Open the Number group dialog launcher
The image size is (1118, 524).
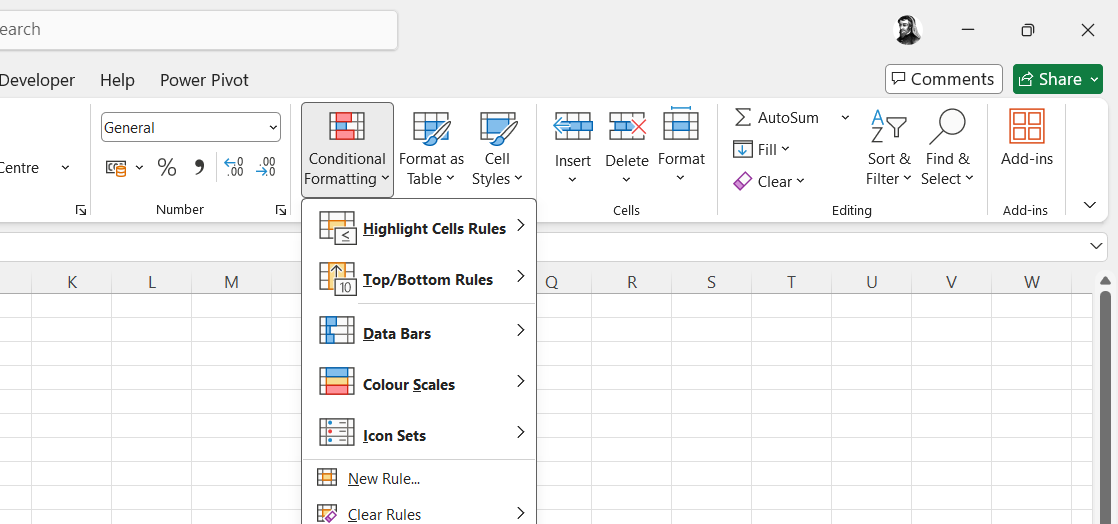point(281,210)
